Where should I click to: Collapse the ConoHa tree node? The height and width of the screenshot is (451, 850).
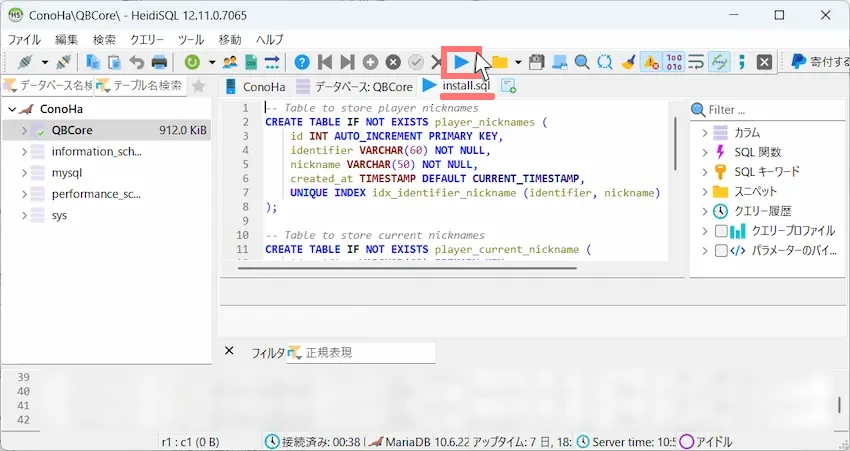12,109
